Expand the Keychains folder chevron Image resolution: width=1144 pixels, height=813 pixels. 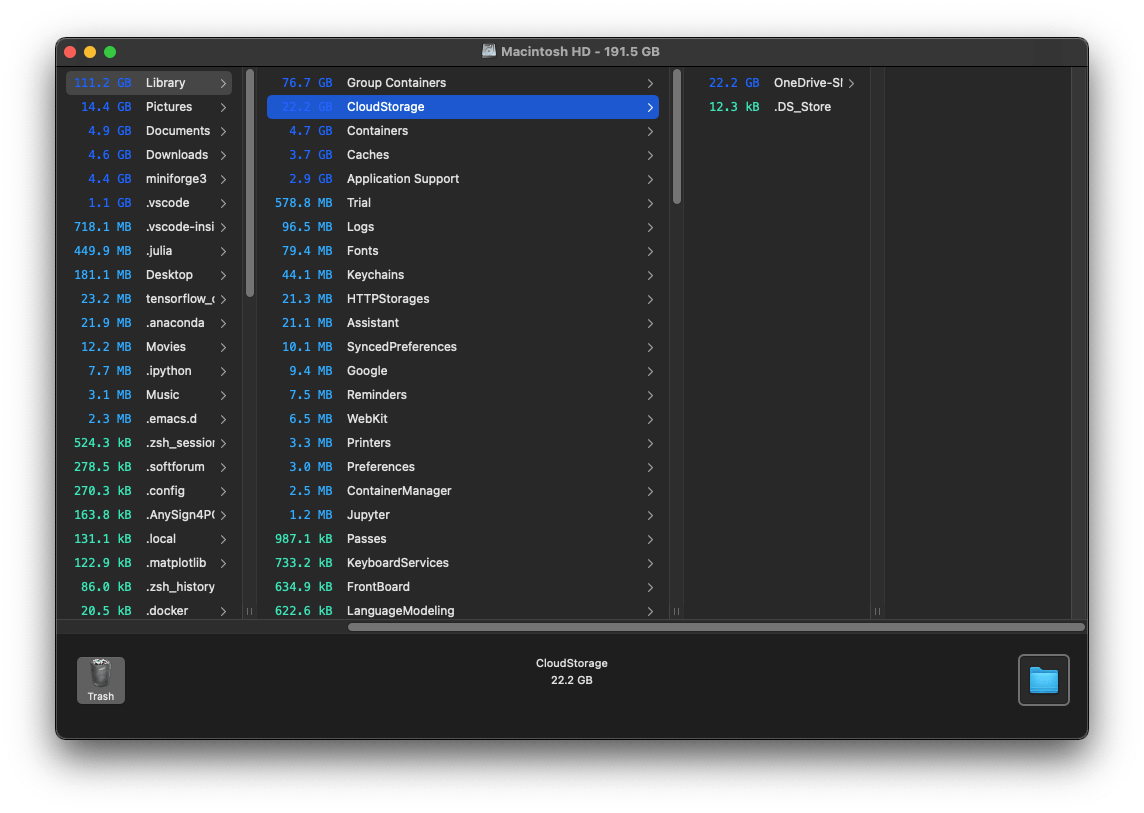(650, 275)
